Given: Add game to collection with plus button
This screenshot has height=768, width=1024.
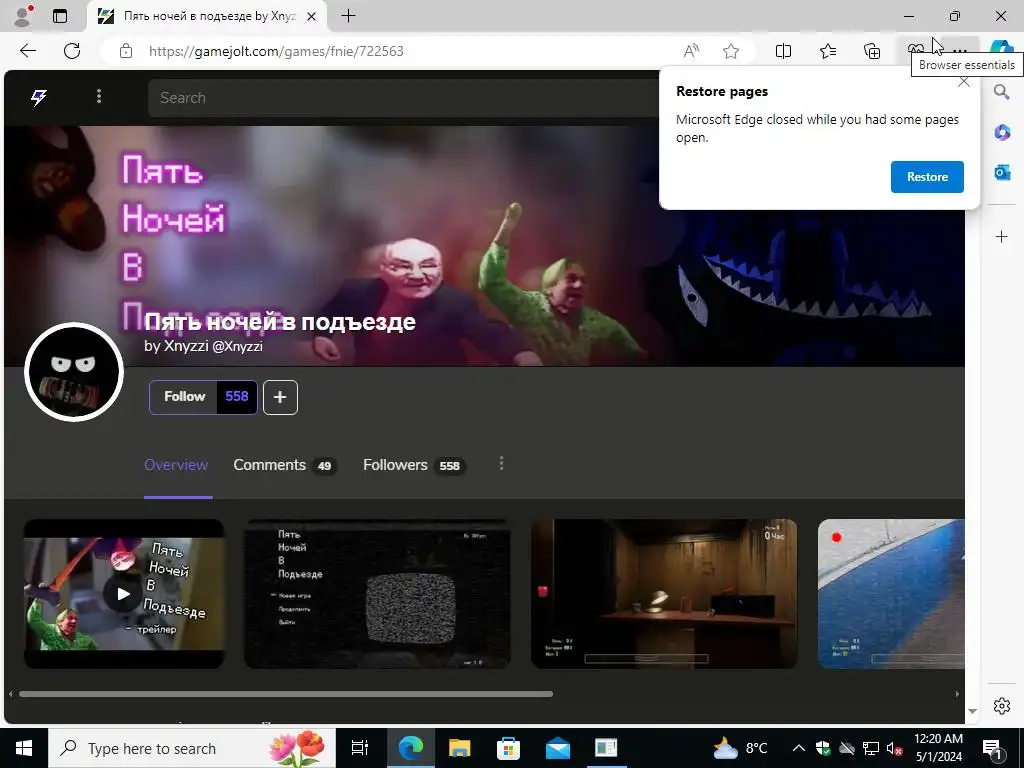Looking at the screenshot, I should tap(280, 397).
